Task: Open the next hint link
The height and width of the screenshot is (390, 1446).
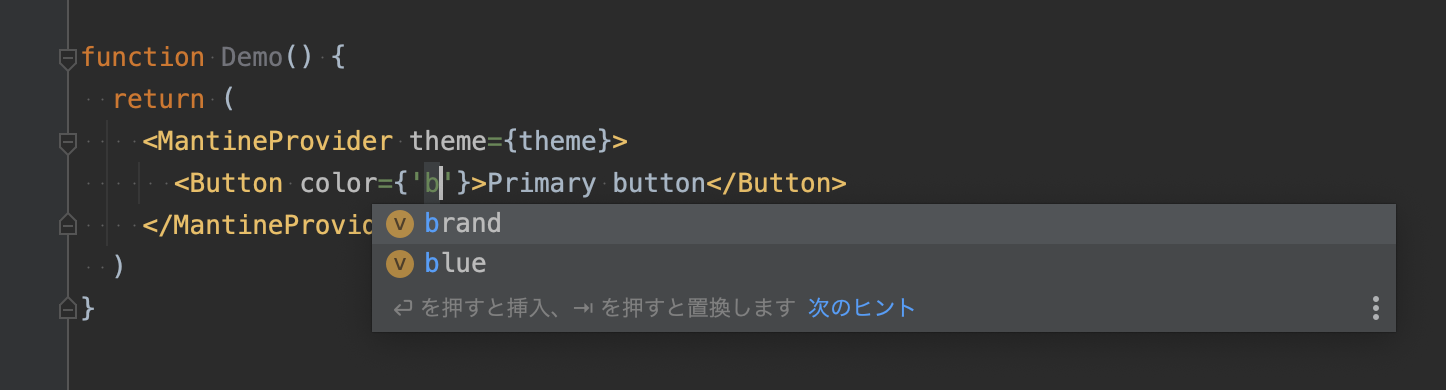Action: [862, 308]
